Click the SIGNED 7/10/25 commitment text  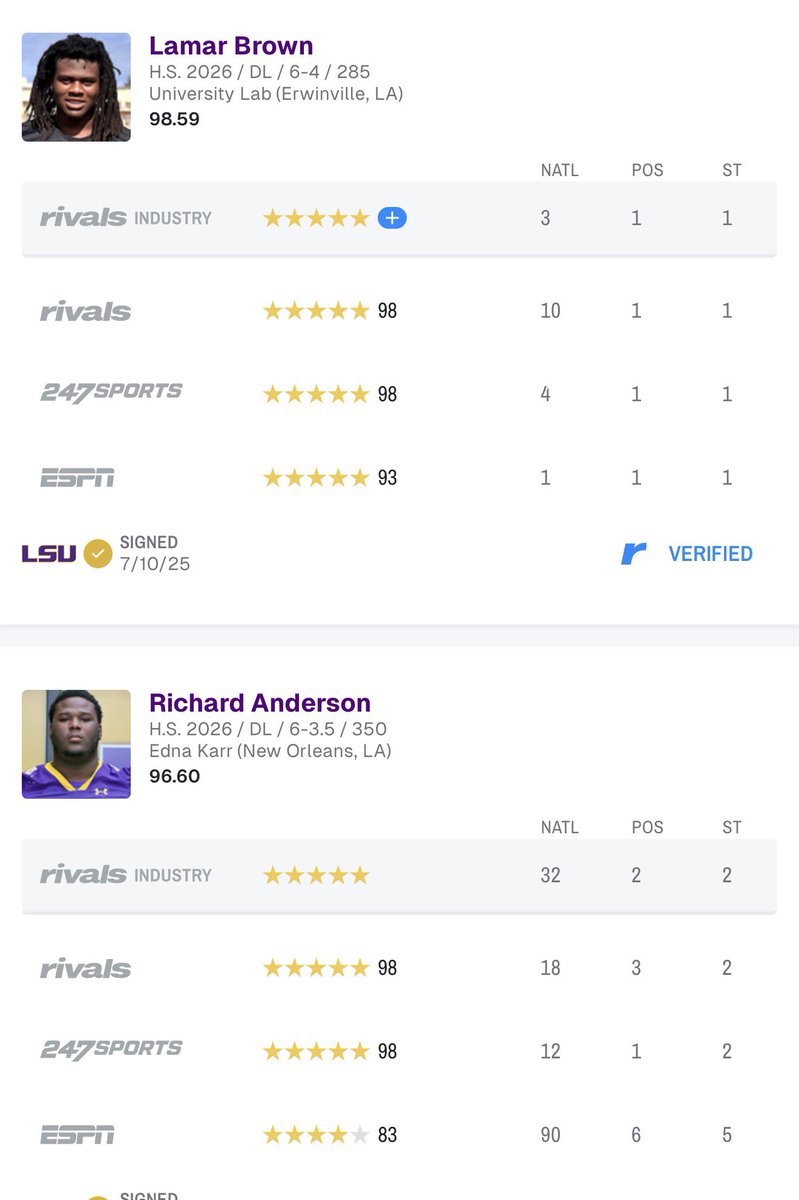(x=155, y=553)
